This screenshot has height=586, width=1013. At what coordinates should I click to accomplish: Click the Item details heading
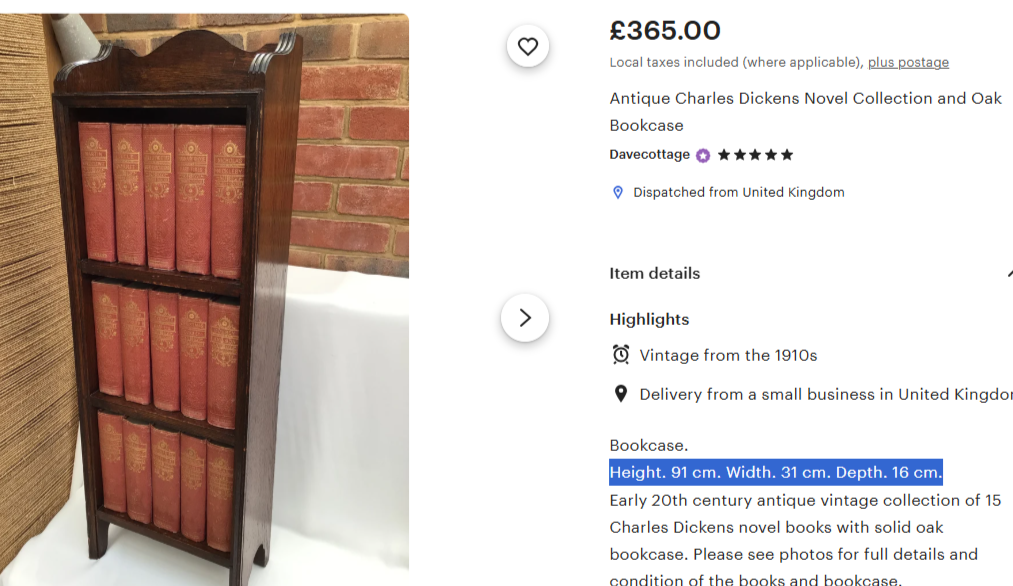(654, 273)
